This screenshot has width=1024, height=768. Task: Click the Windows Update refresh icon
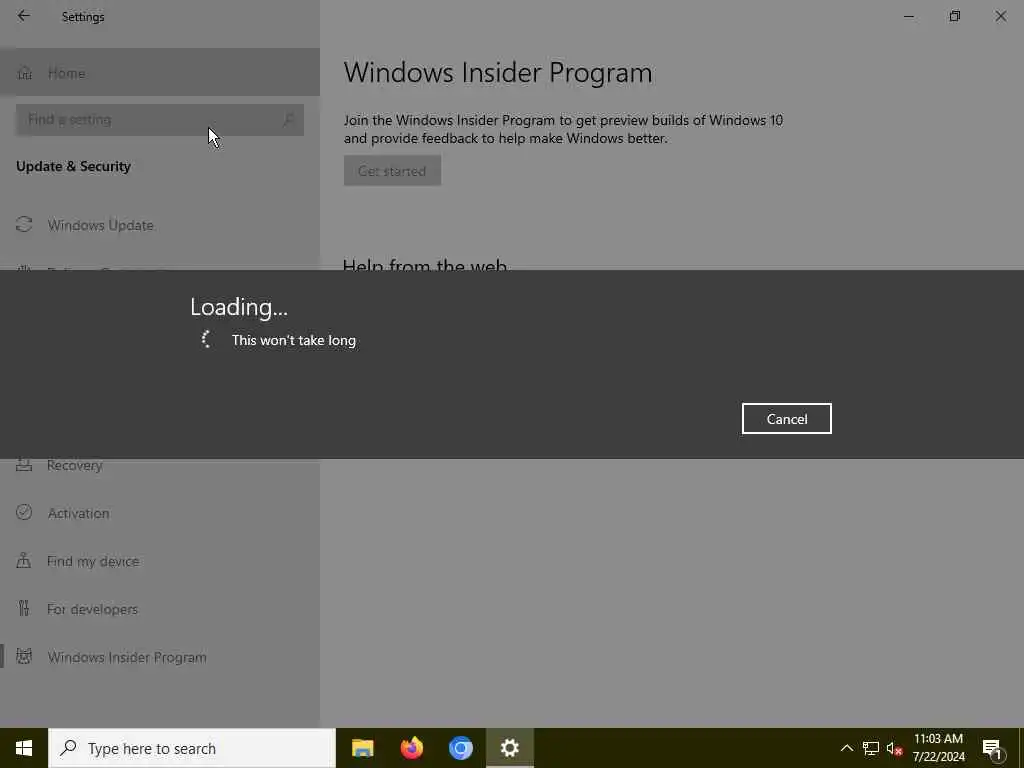click(24, 225)
